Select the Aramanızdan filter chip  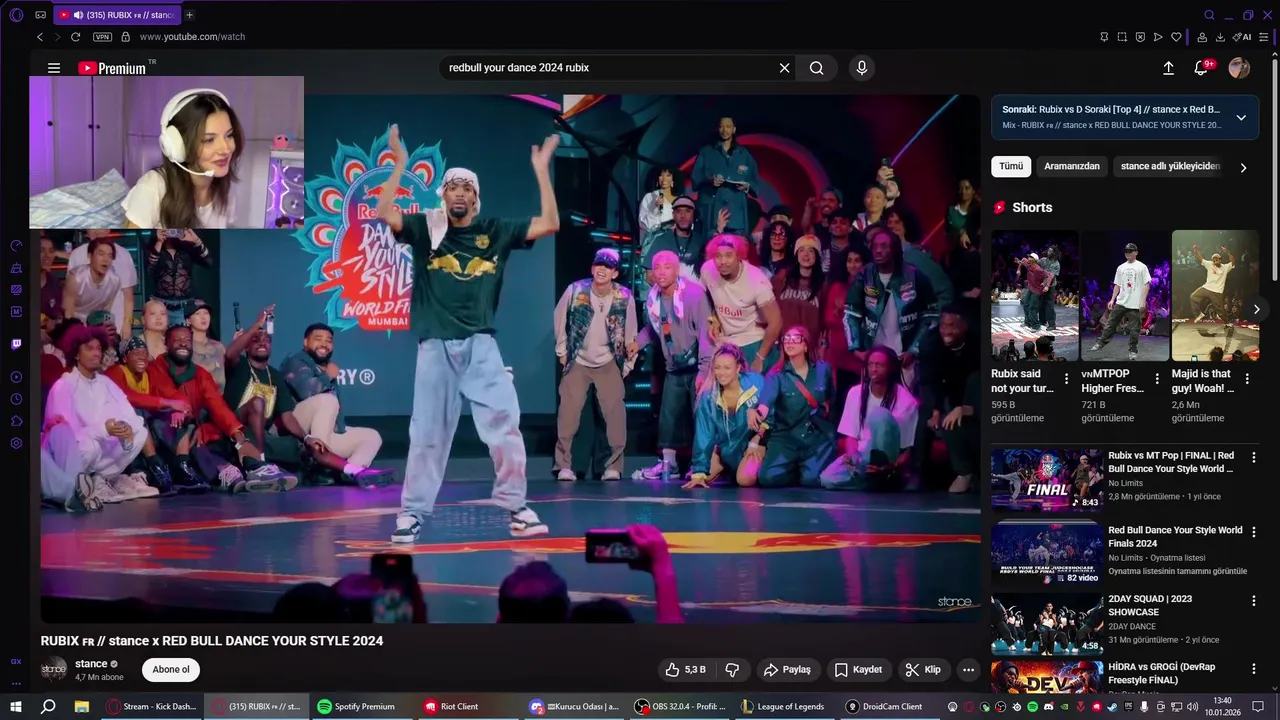(1072, 166)
